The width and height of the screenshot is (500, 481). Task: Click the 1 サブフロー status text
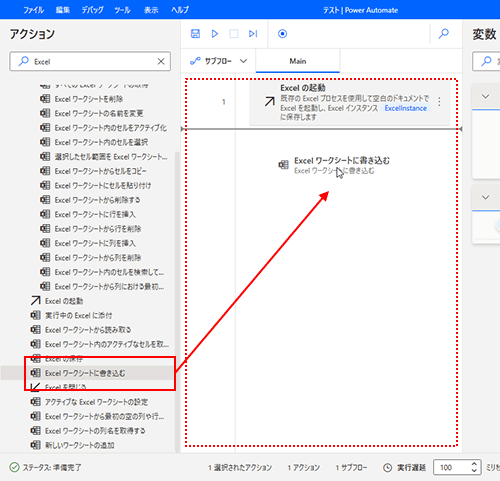click(351, 468)
